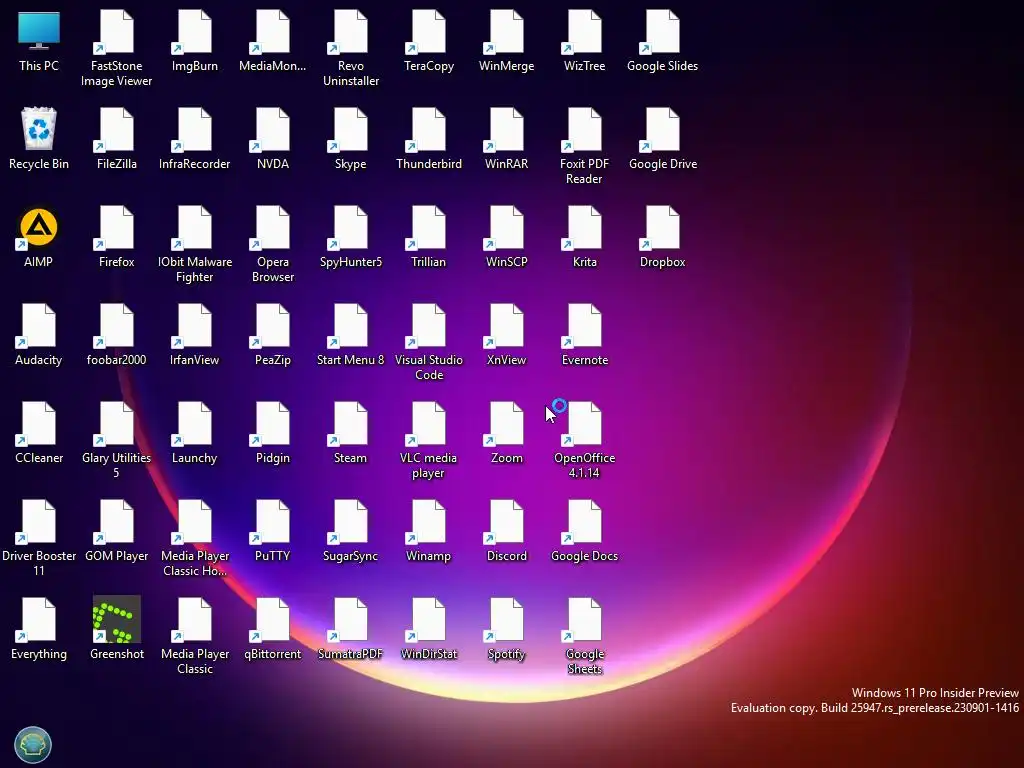The image size is (1024, 768).
Task: Open the shell start button orb
Action: tap(33, 744)
